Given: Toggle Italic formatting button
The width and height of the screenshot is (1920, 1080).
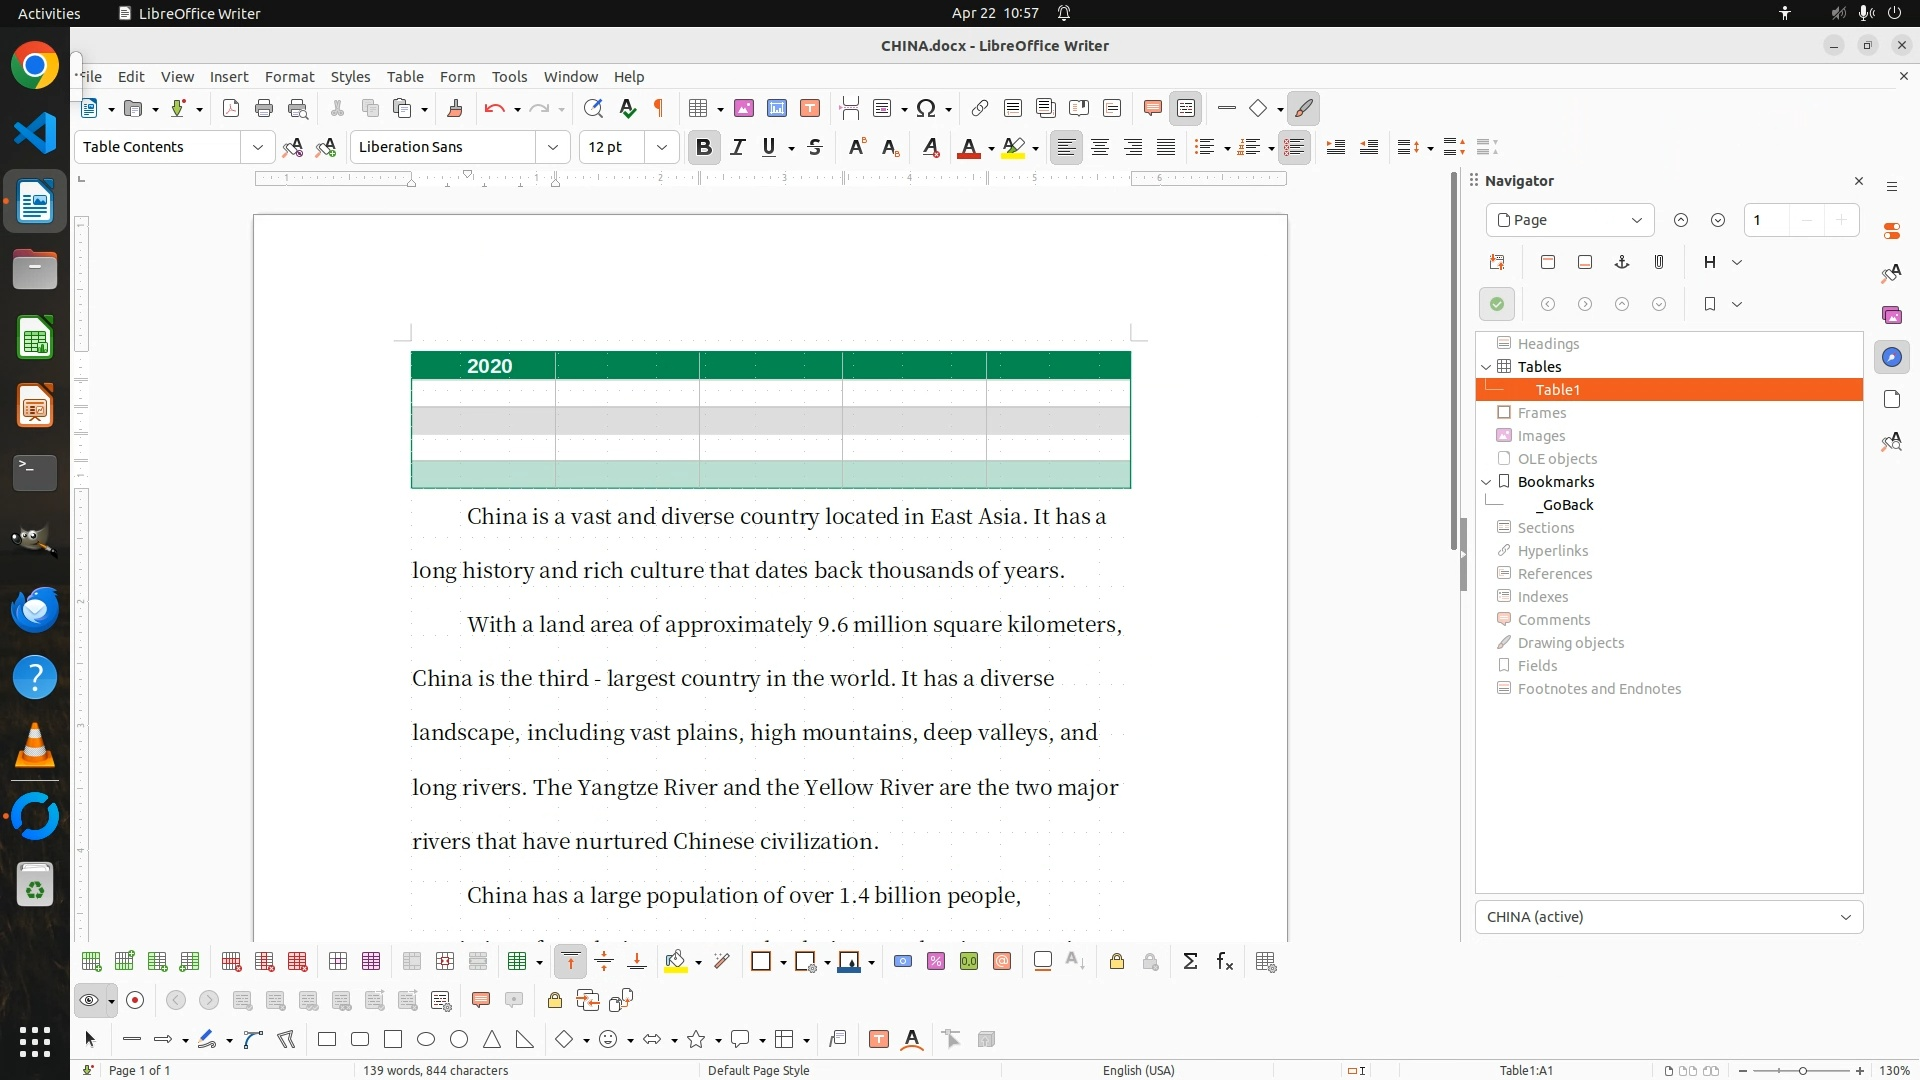Looking at the screenshot, I should click(x=738, y=148).
